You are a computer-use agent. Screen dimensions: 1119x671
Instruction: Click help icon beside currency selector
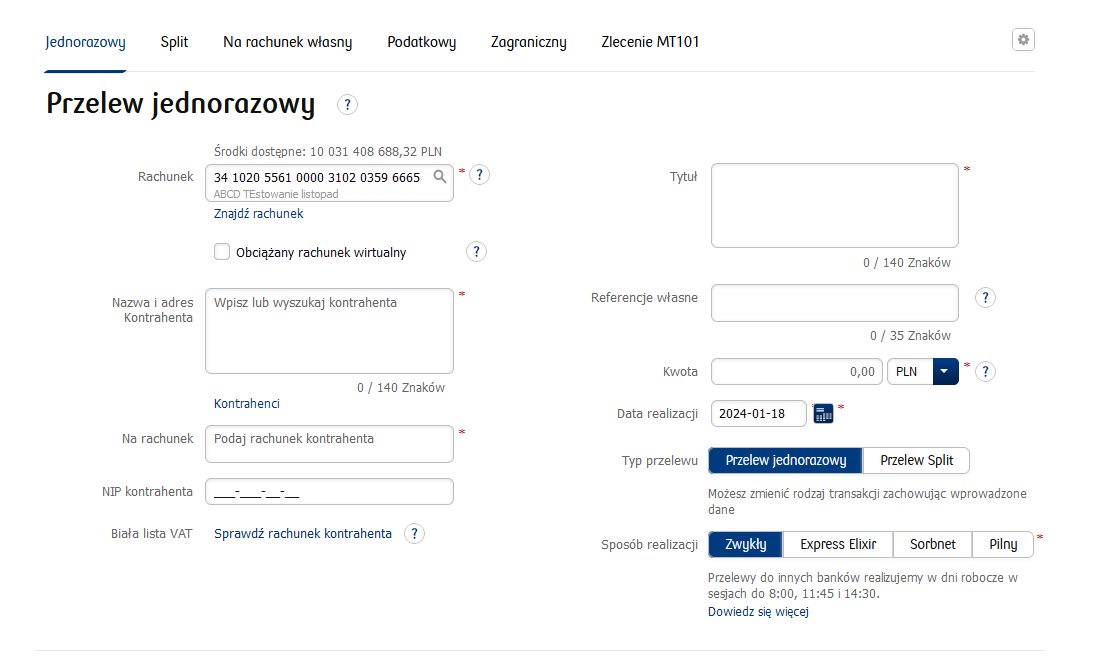point(985,372)
